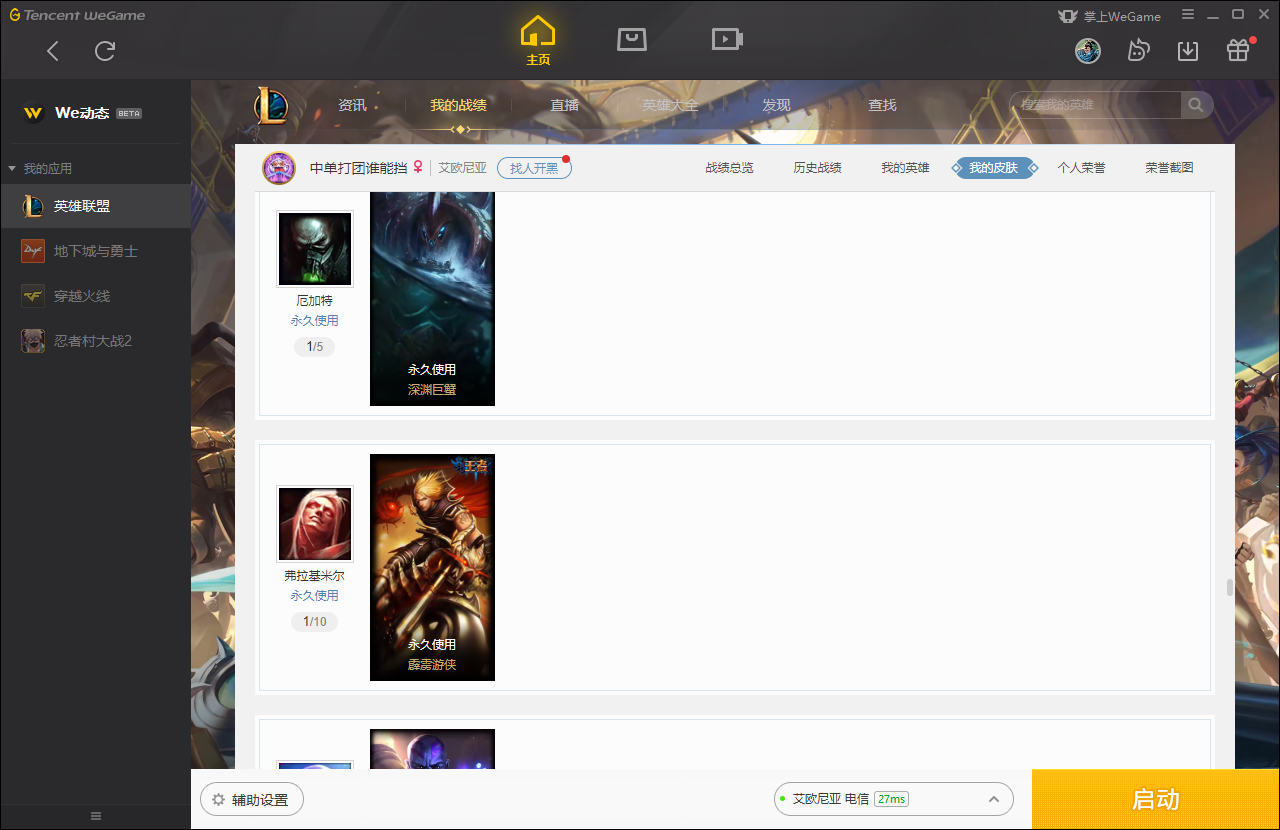
Task: Focus the summoner search field
Action: pos(1096,105)
